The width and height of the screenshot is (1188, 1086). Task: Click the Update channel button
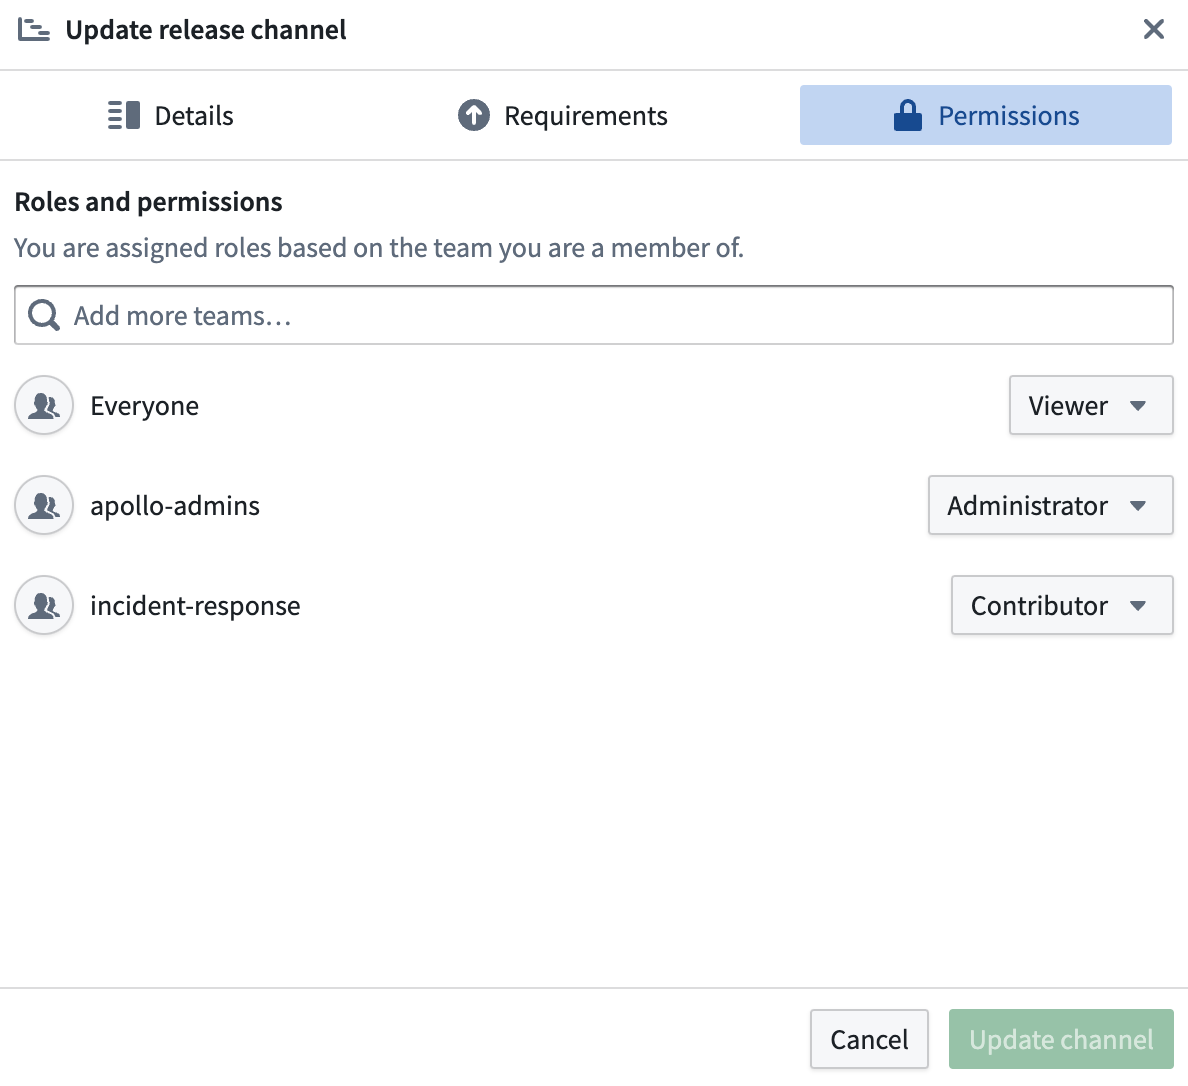(x=1061, y=1039)
